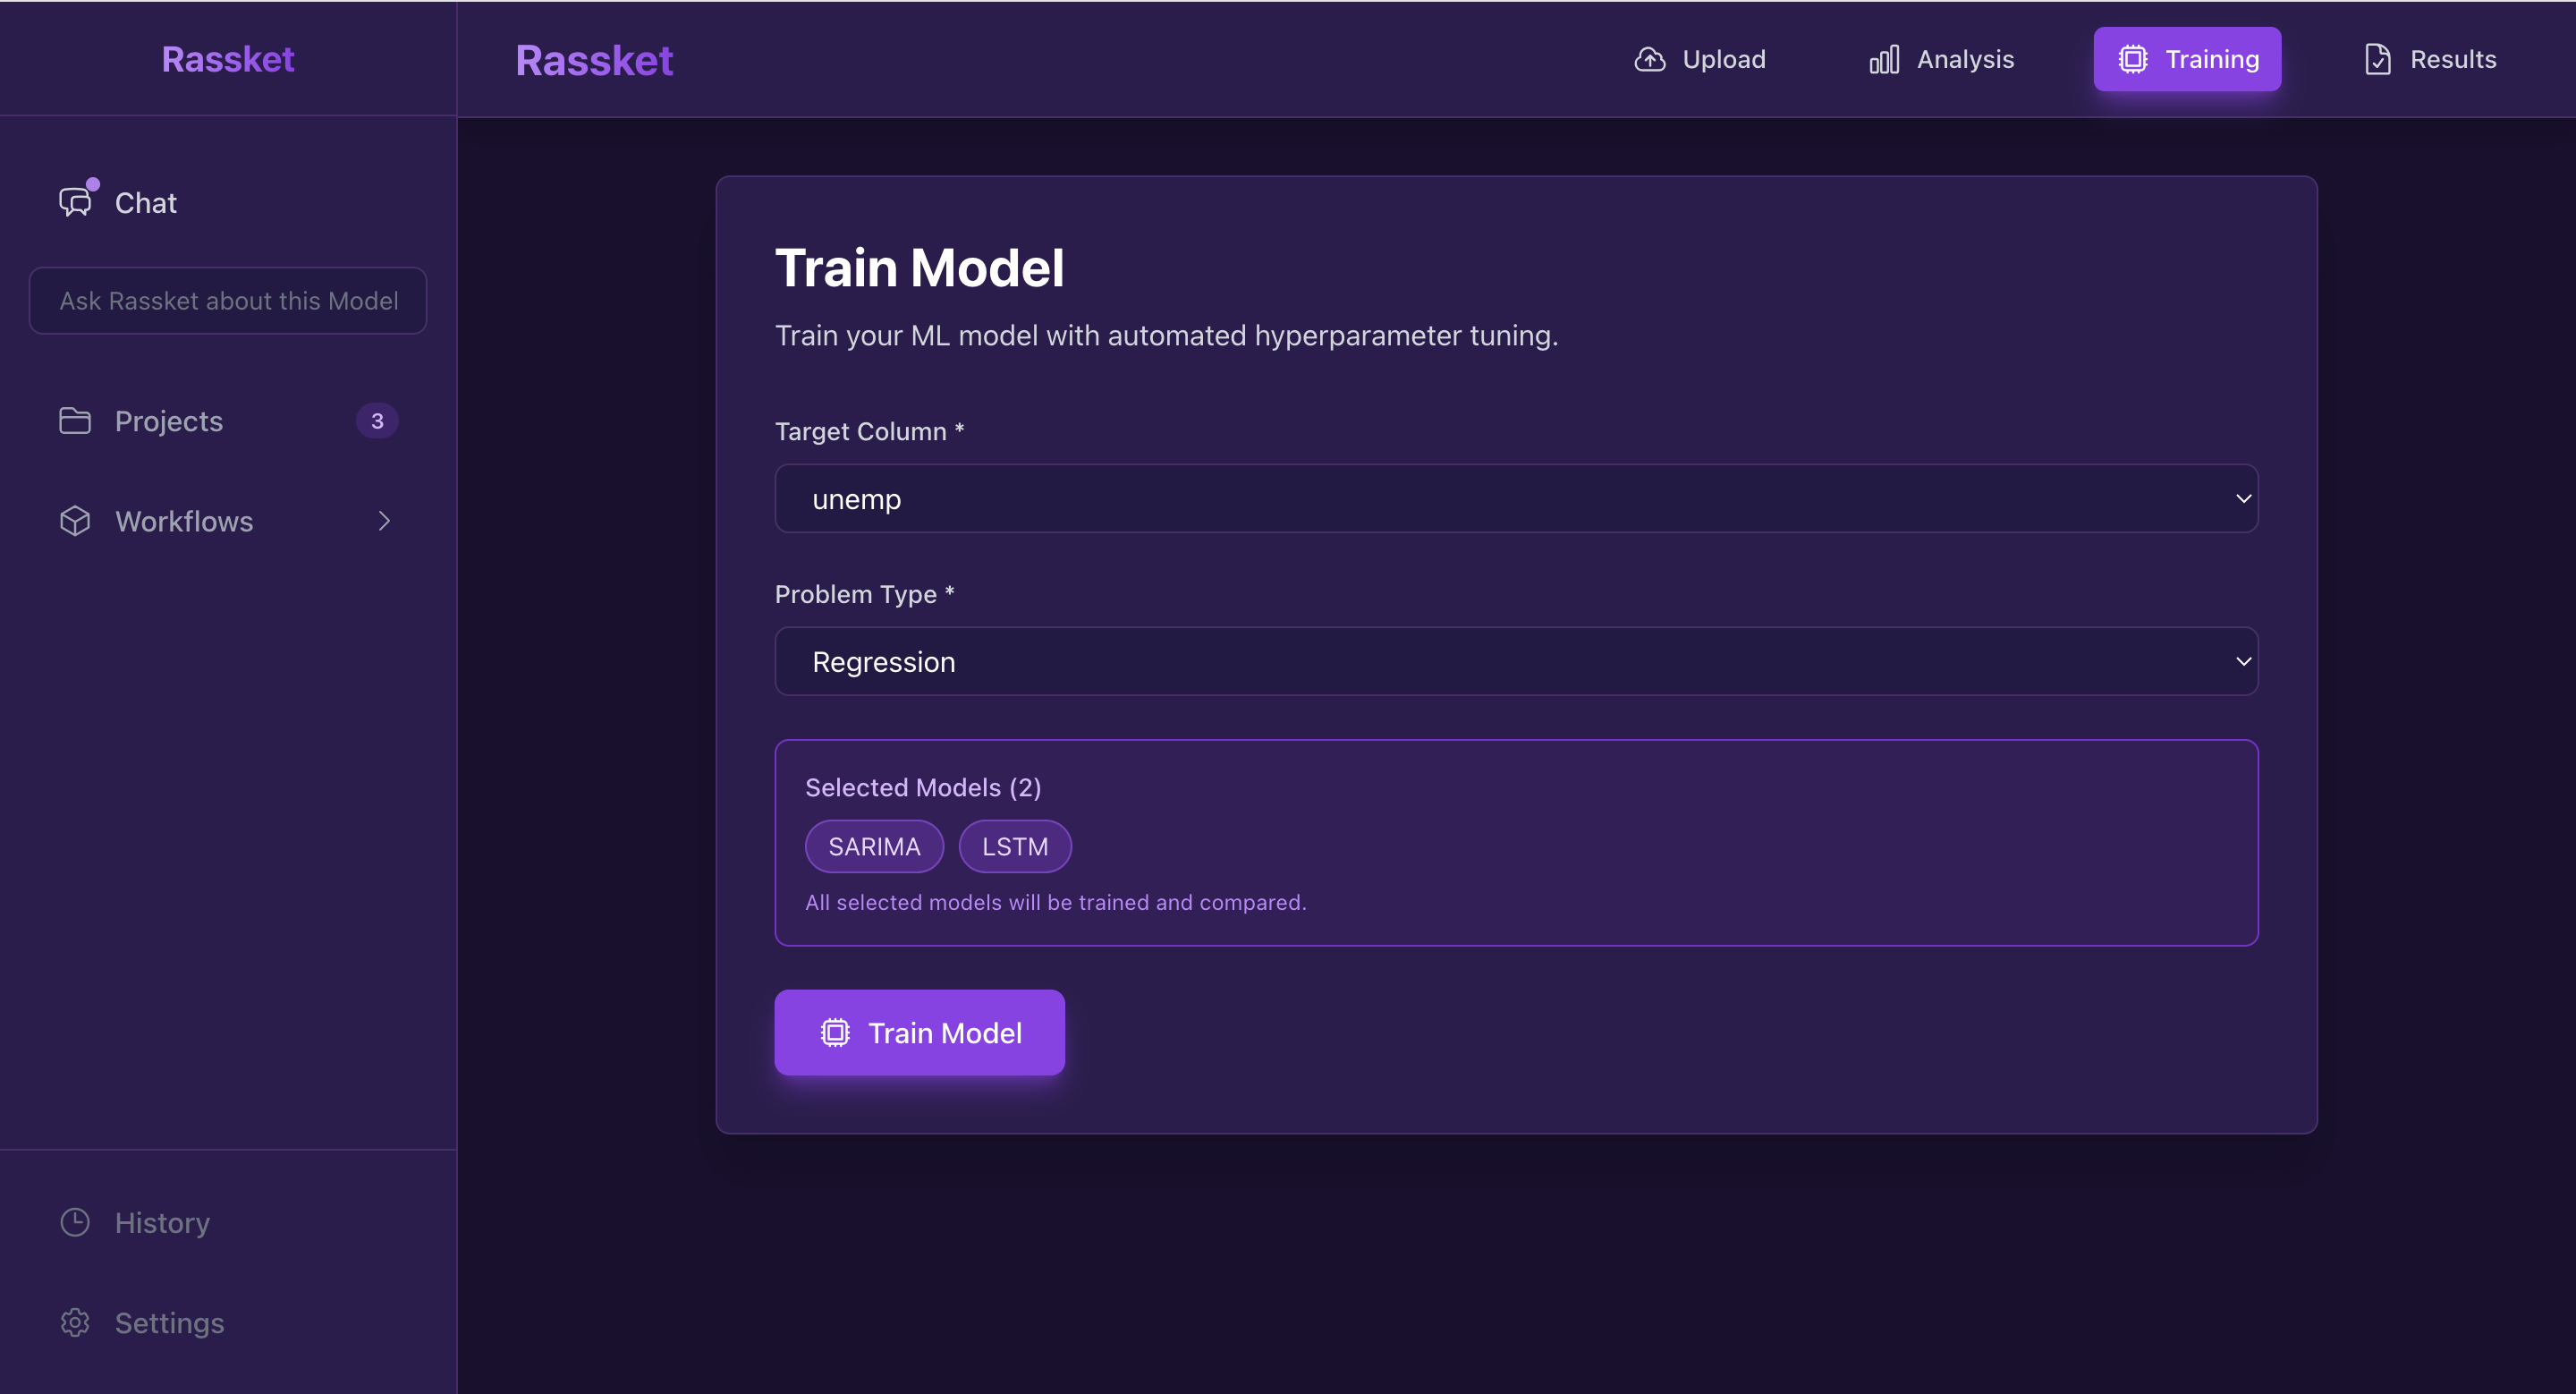Screen dimensions: 2576x1394
Task: Open Settings via the gear icon
Action: [x=74, y=1322]
